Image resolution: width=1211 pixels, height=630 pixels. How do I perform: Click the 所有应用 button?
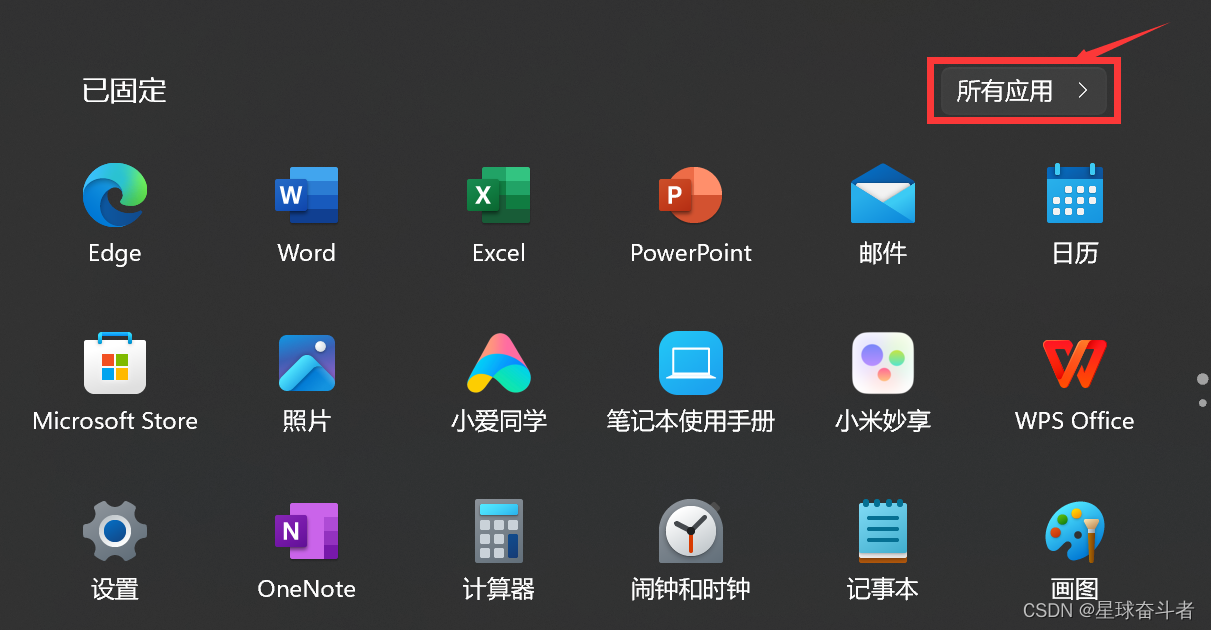1024,91
